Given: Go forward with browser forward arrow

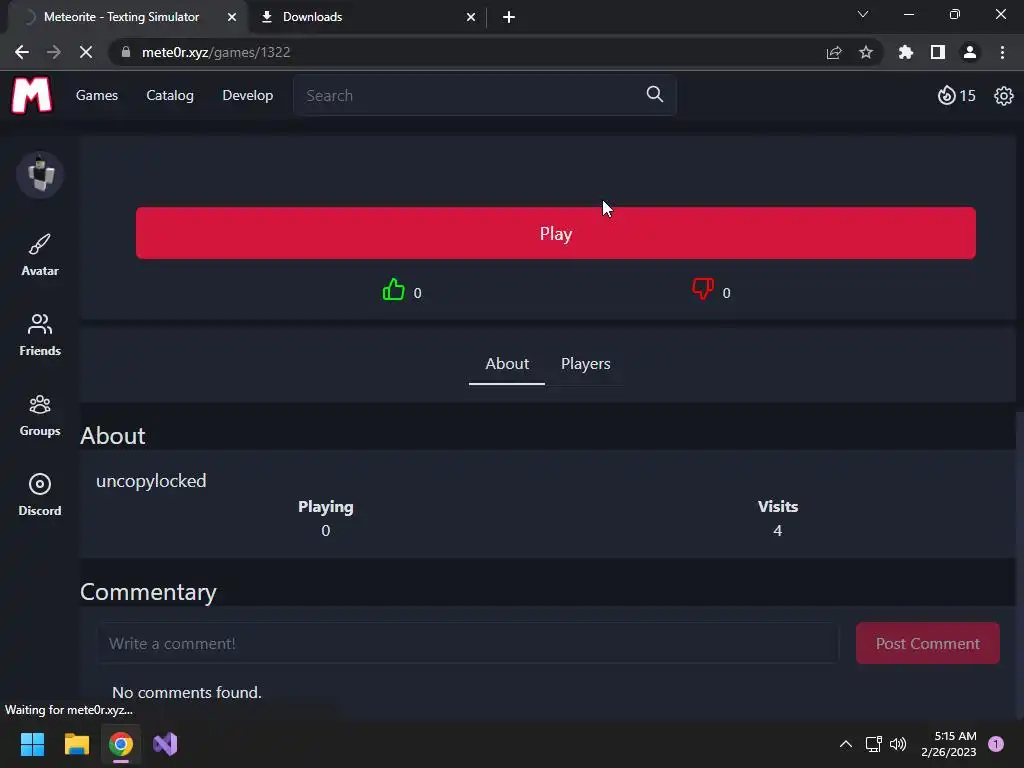Looking at the screenshot, I should coord(54,52).
